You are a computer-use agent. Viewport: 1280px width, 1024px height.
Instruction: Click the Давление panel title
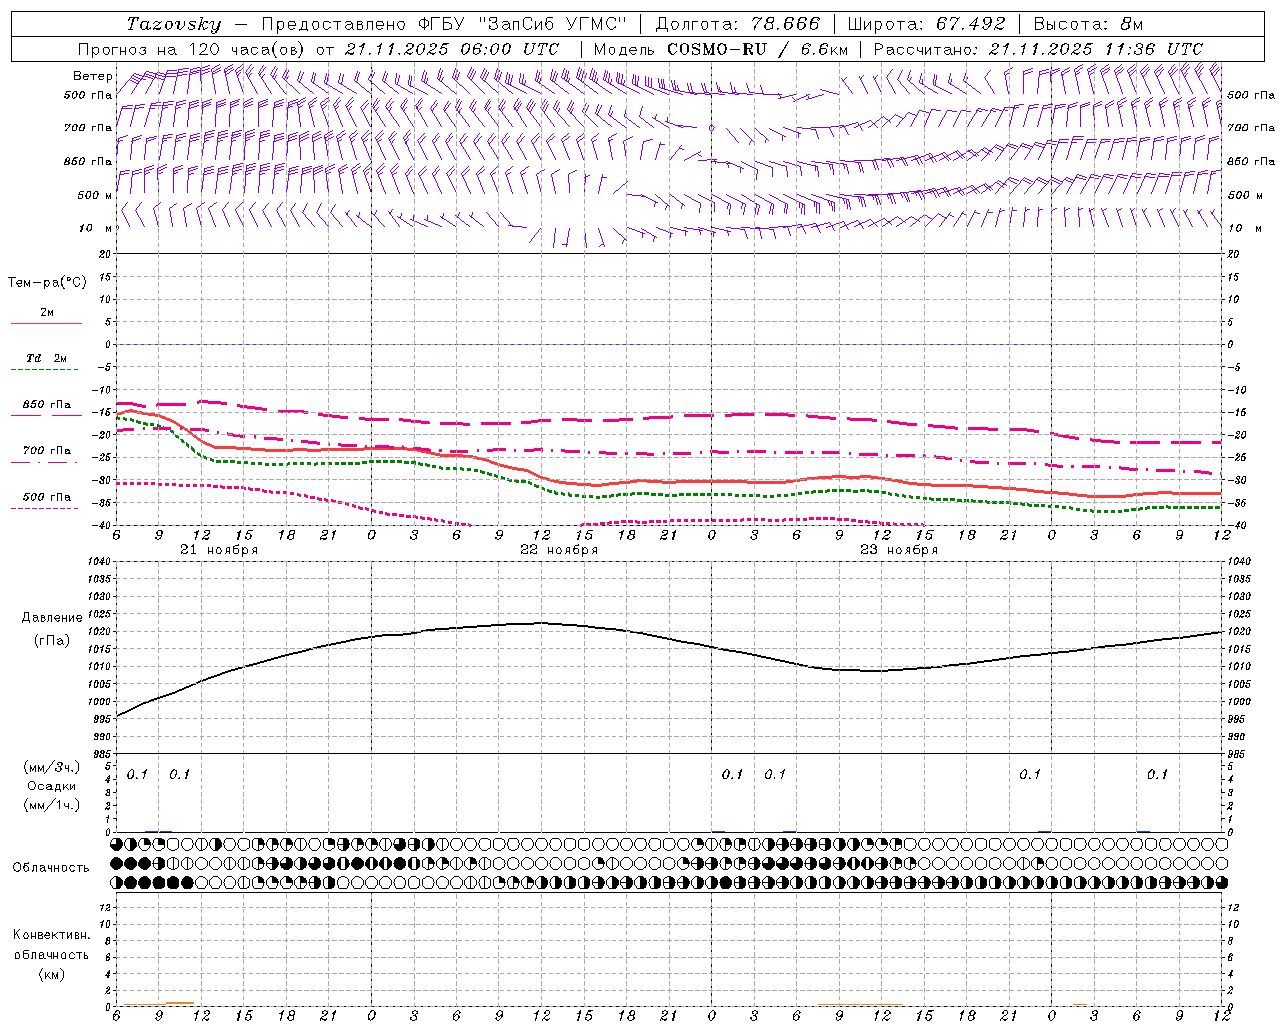pyautogui.click(x=52, y=618)
